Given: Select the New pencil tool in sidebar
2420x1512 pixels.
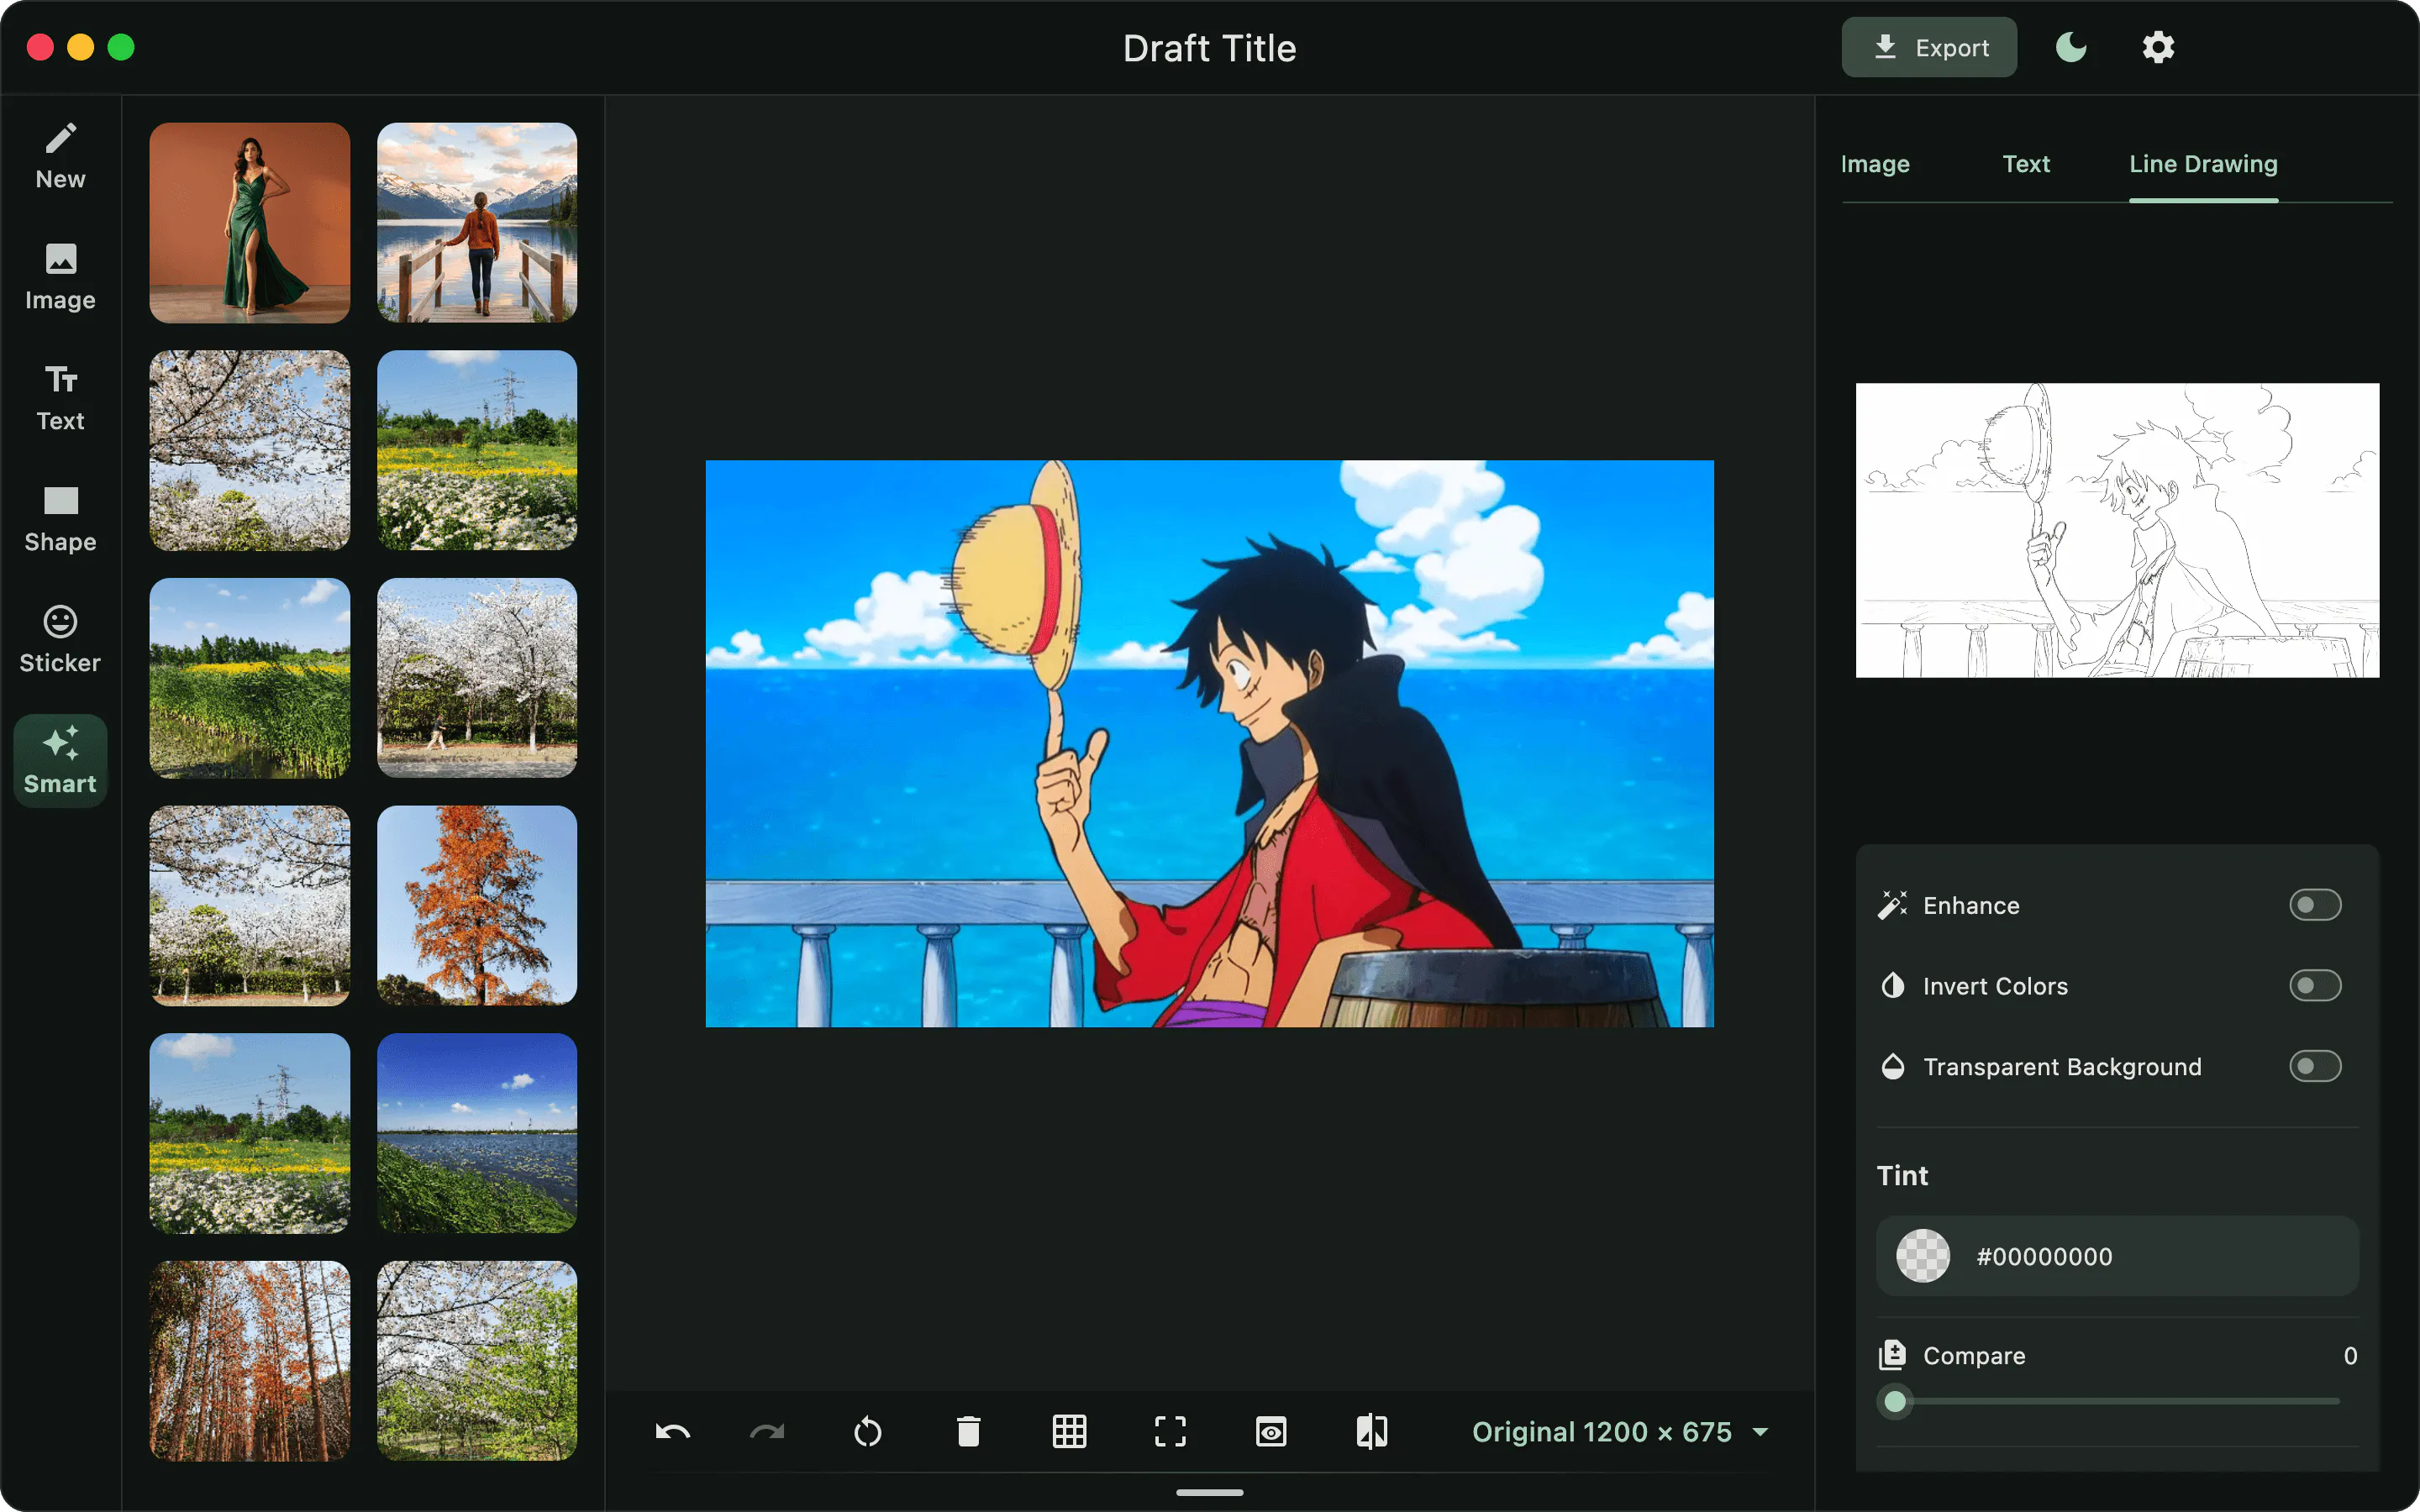Looking at the screenshot, I should [60, 156].
